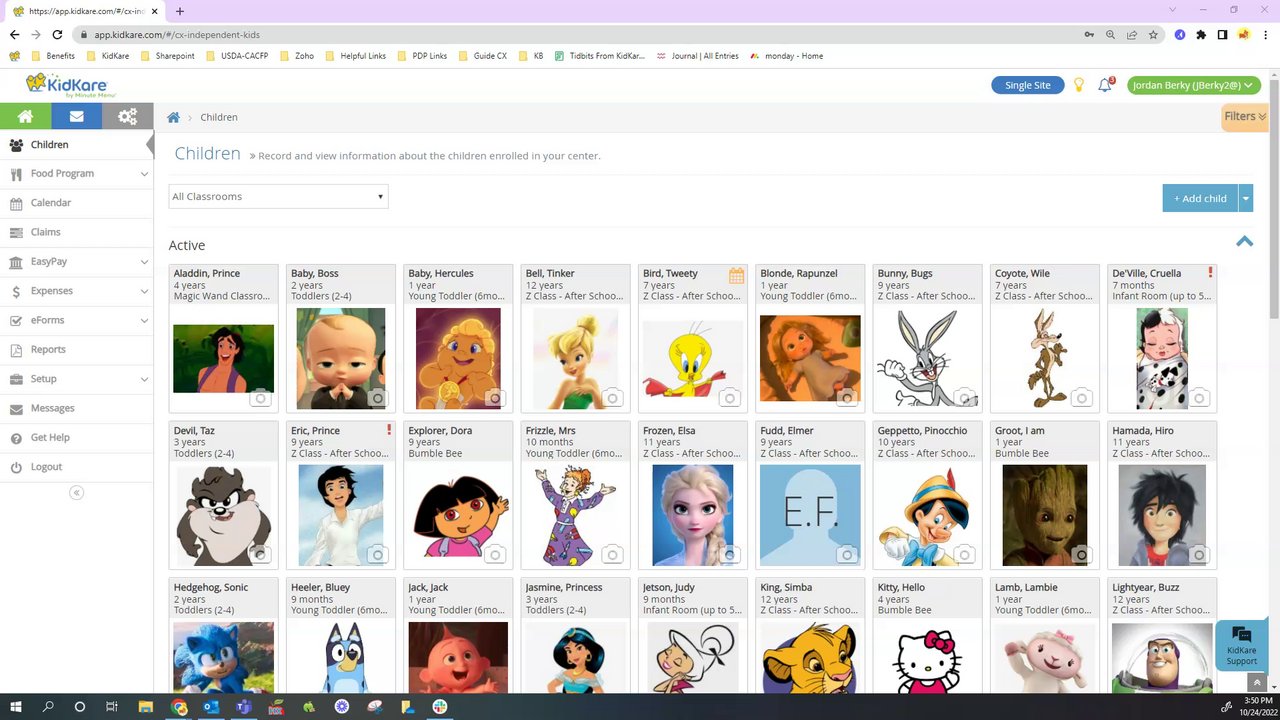Viewport: 1280px width, 720px height.
Task: Open the All Classrooms dropdown
Action: coord(278,196)
